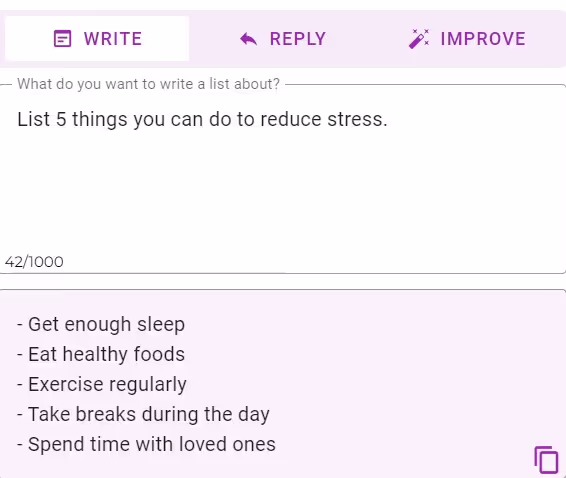Switch to the REPLY tab
The image size is (566, 478).
[283, 38]
